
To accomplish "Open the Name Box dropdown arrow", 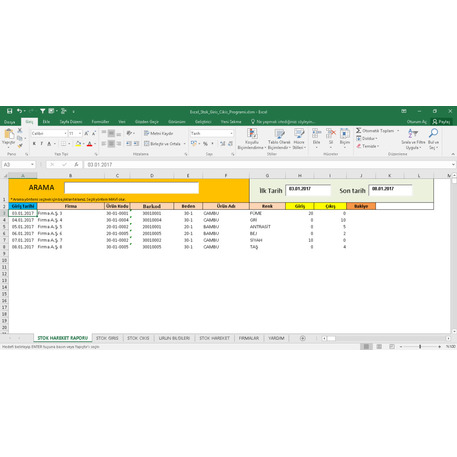I will coord(32,164).
